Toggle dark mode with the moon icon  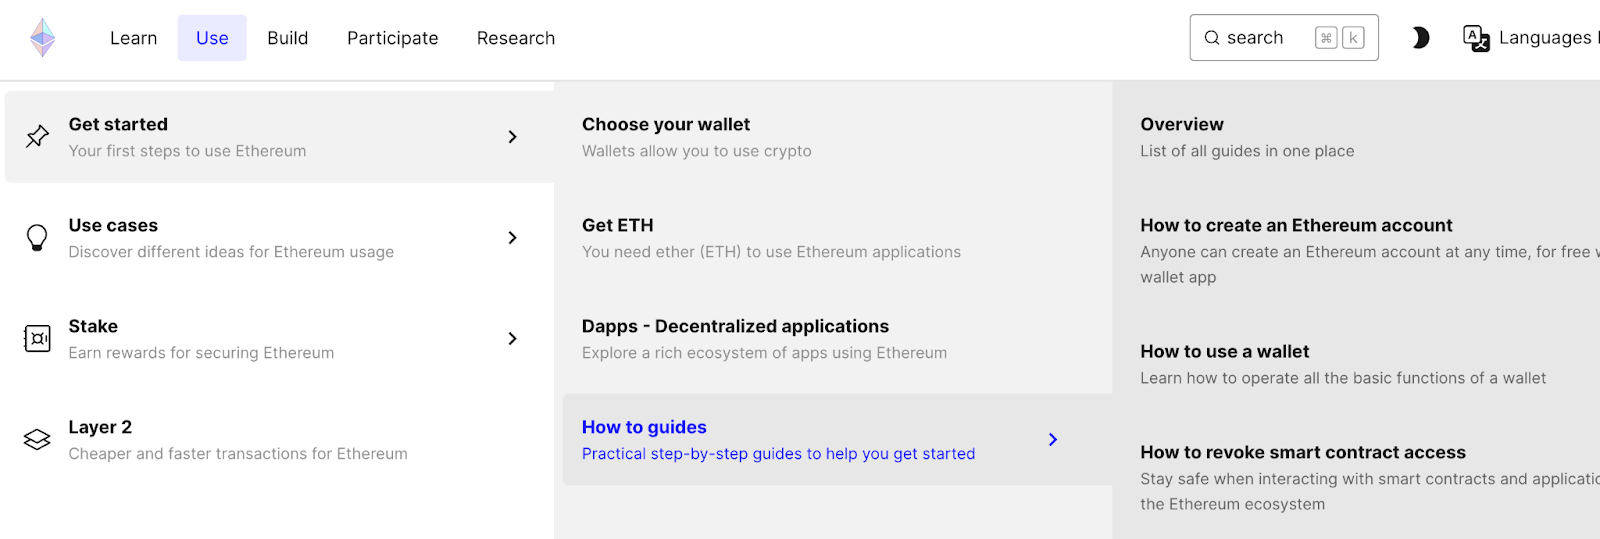pyautogui.click(x=1420, y=38)
